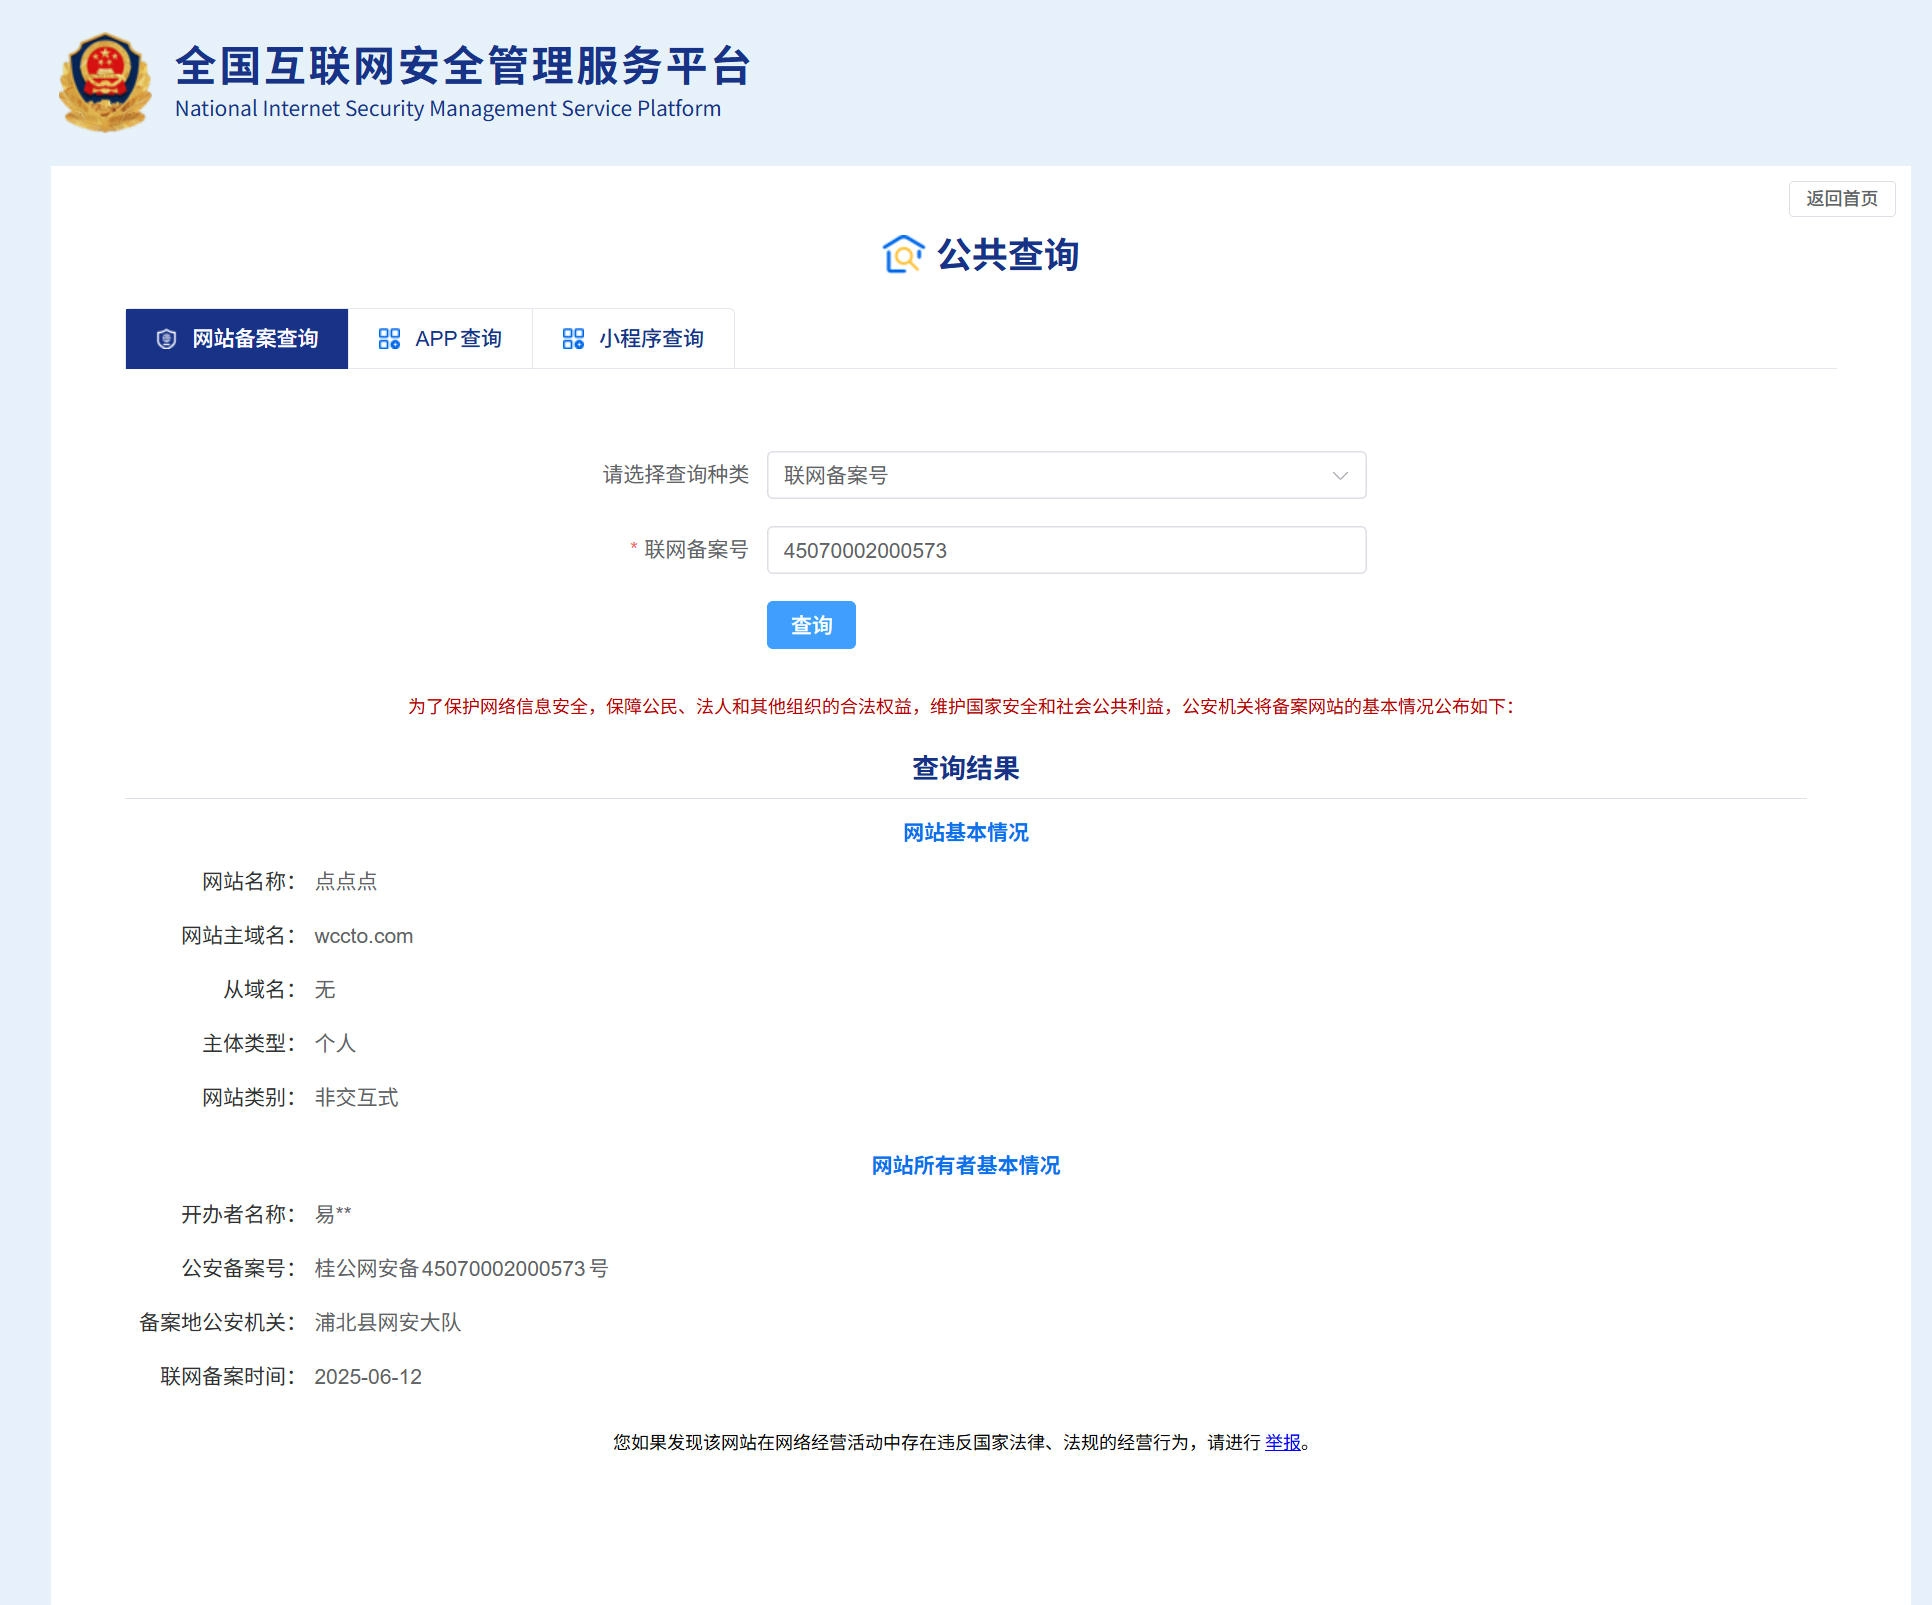Click the National Internet Security Management subtitle
The height and width of the screenshot is (1605, 1932).
click(x=448, y=109)
